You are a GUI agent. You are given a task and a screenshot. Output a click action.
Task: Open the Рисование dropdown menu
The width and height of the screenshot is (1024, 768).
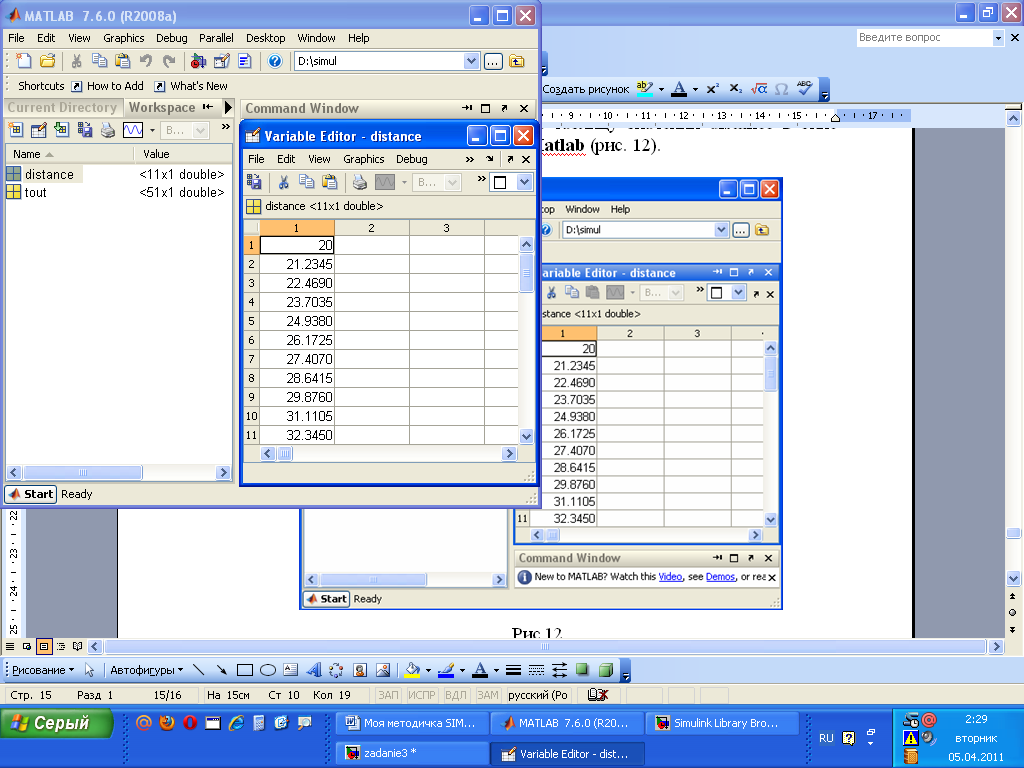click(x=43, y=670)
